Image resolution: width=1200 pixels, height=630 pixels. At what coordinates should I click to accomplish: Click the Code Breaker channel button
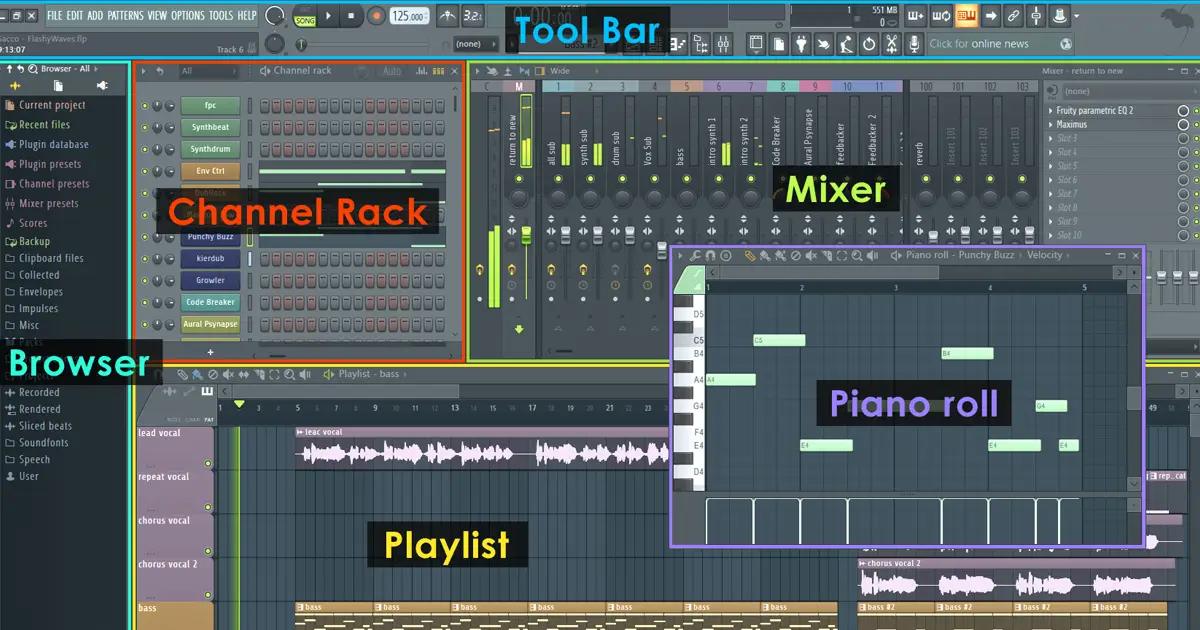[x=210, y=302]
